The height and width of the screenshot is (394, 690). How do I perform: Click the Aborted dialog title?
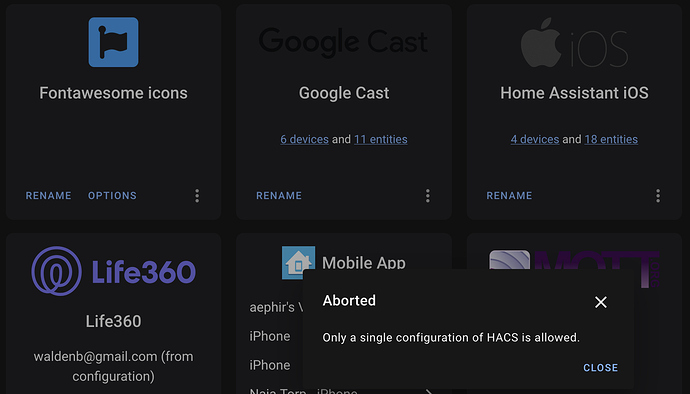click(349, 301)
